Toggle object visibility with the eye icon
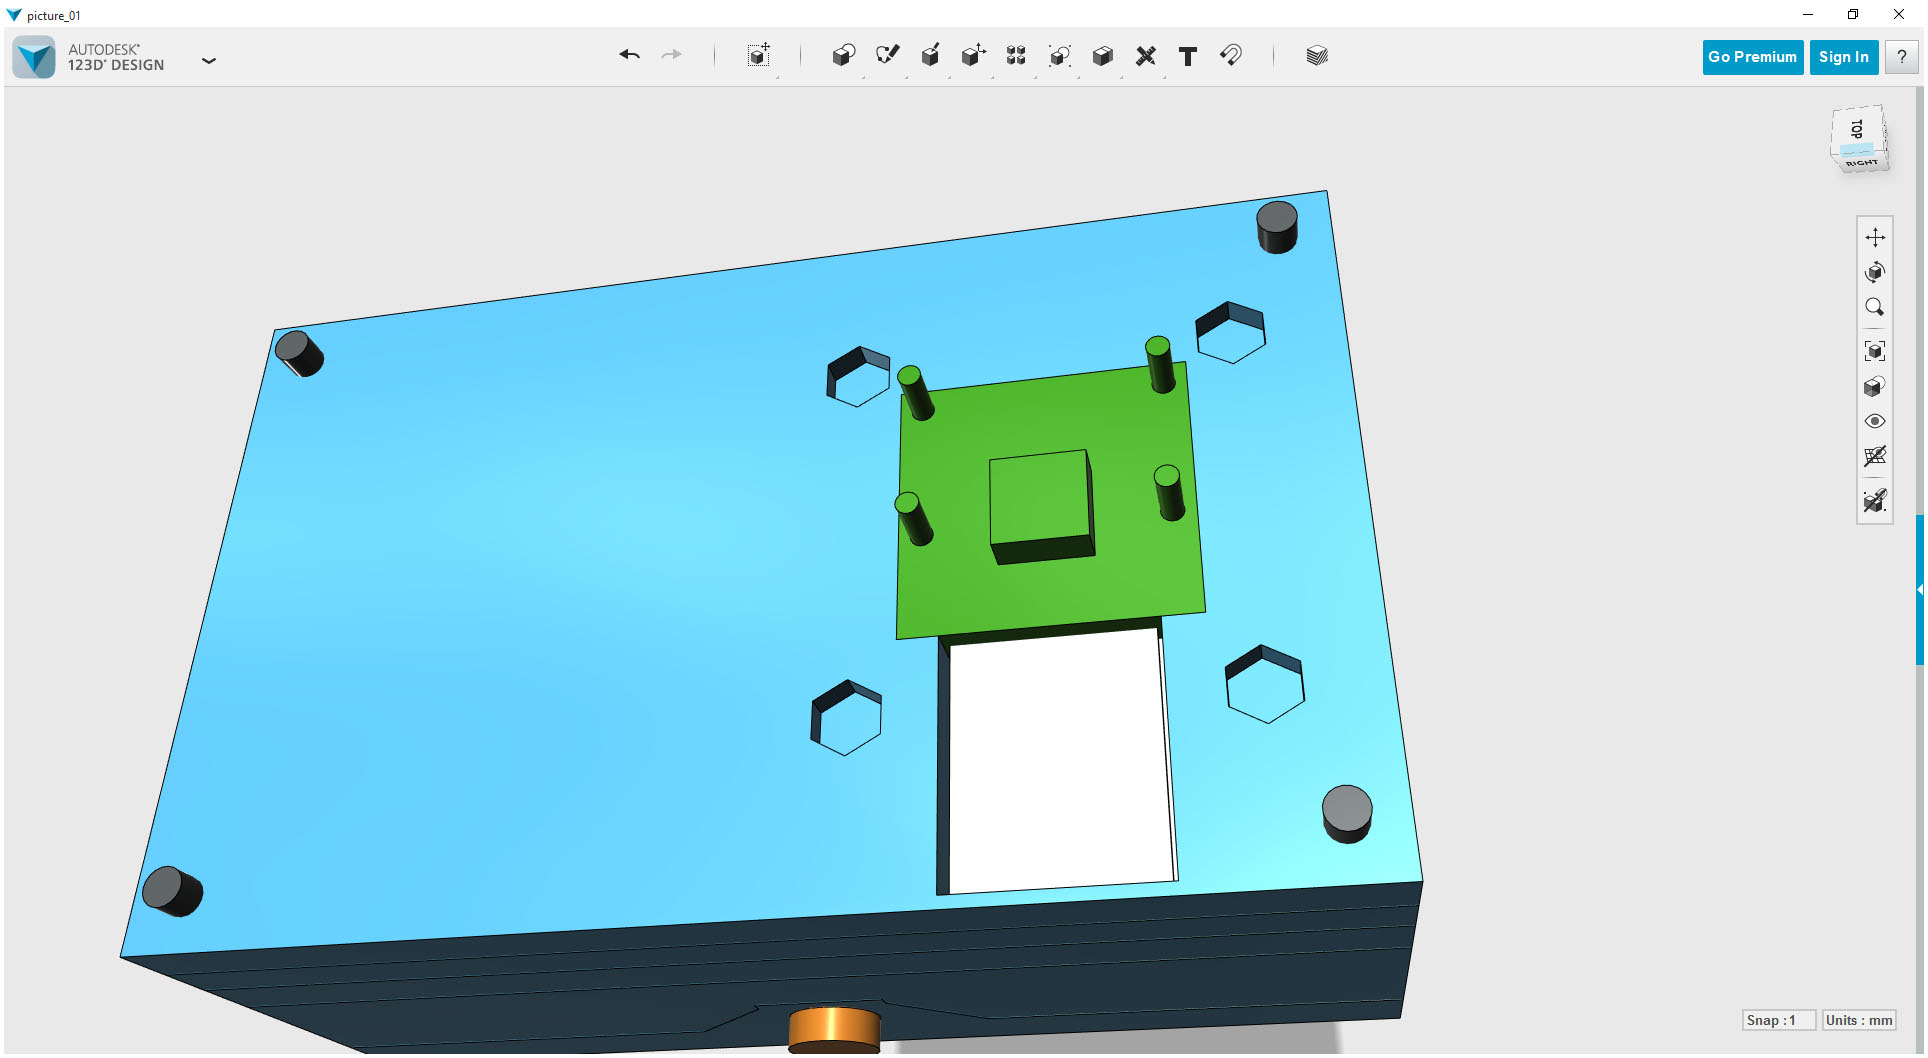The image size is (1928, 1058). pos(1876,421)
